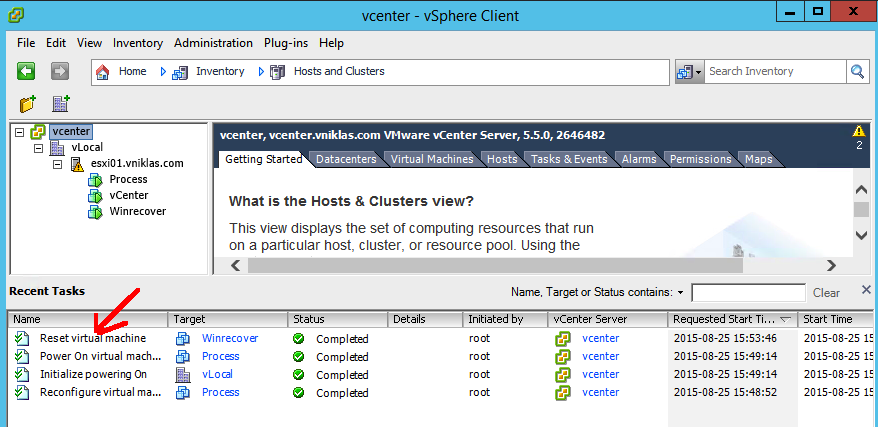Click the green Back navigation arrow
The width and height of the screenshot is (878, 427).
(26, 72)
